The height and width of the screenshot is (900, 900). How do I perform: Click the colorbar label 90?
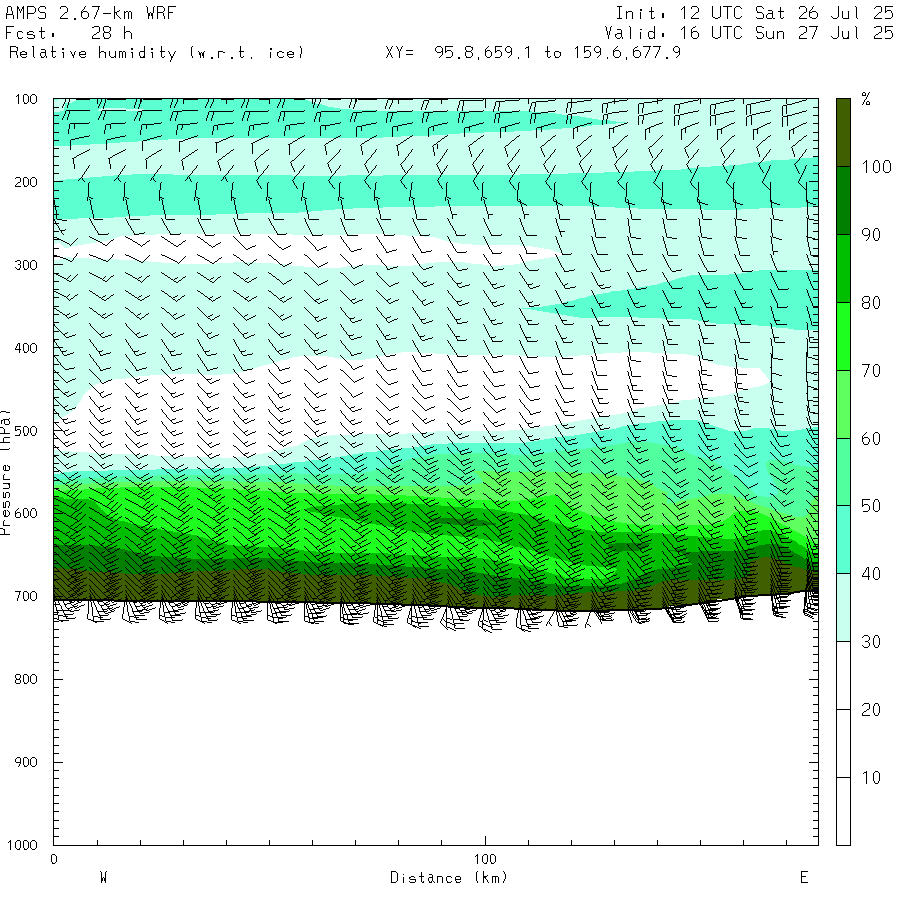[x=871, y=235]
